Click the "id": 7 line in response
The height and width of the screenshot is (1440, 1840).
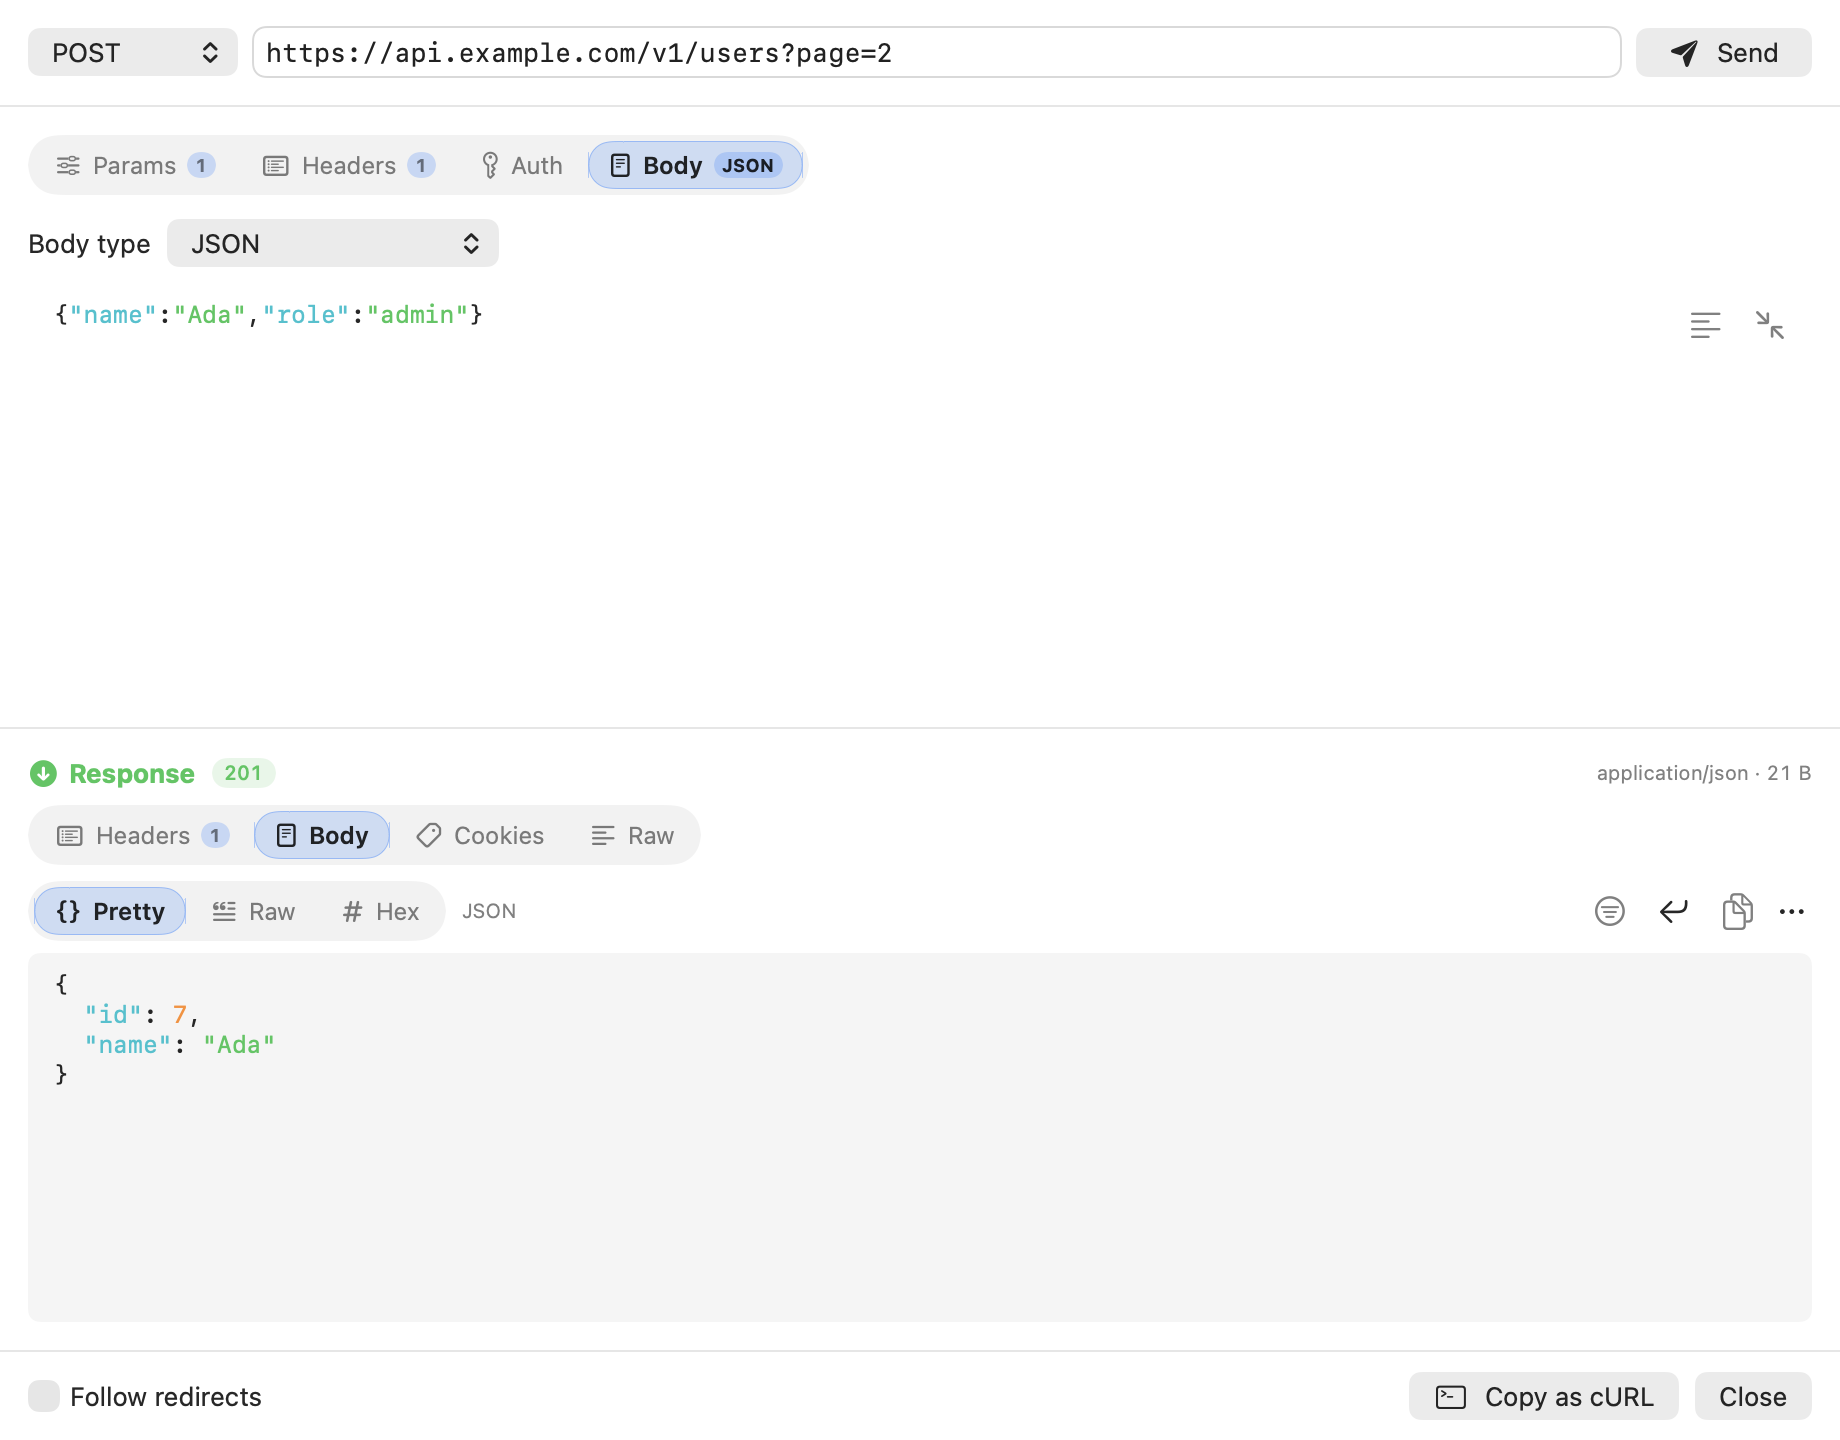pyautogui.click(x=141, y=1014)
